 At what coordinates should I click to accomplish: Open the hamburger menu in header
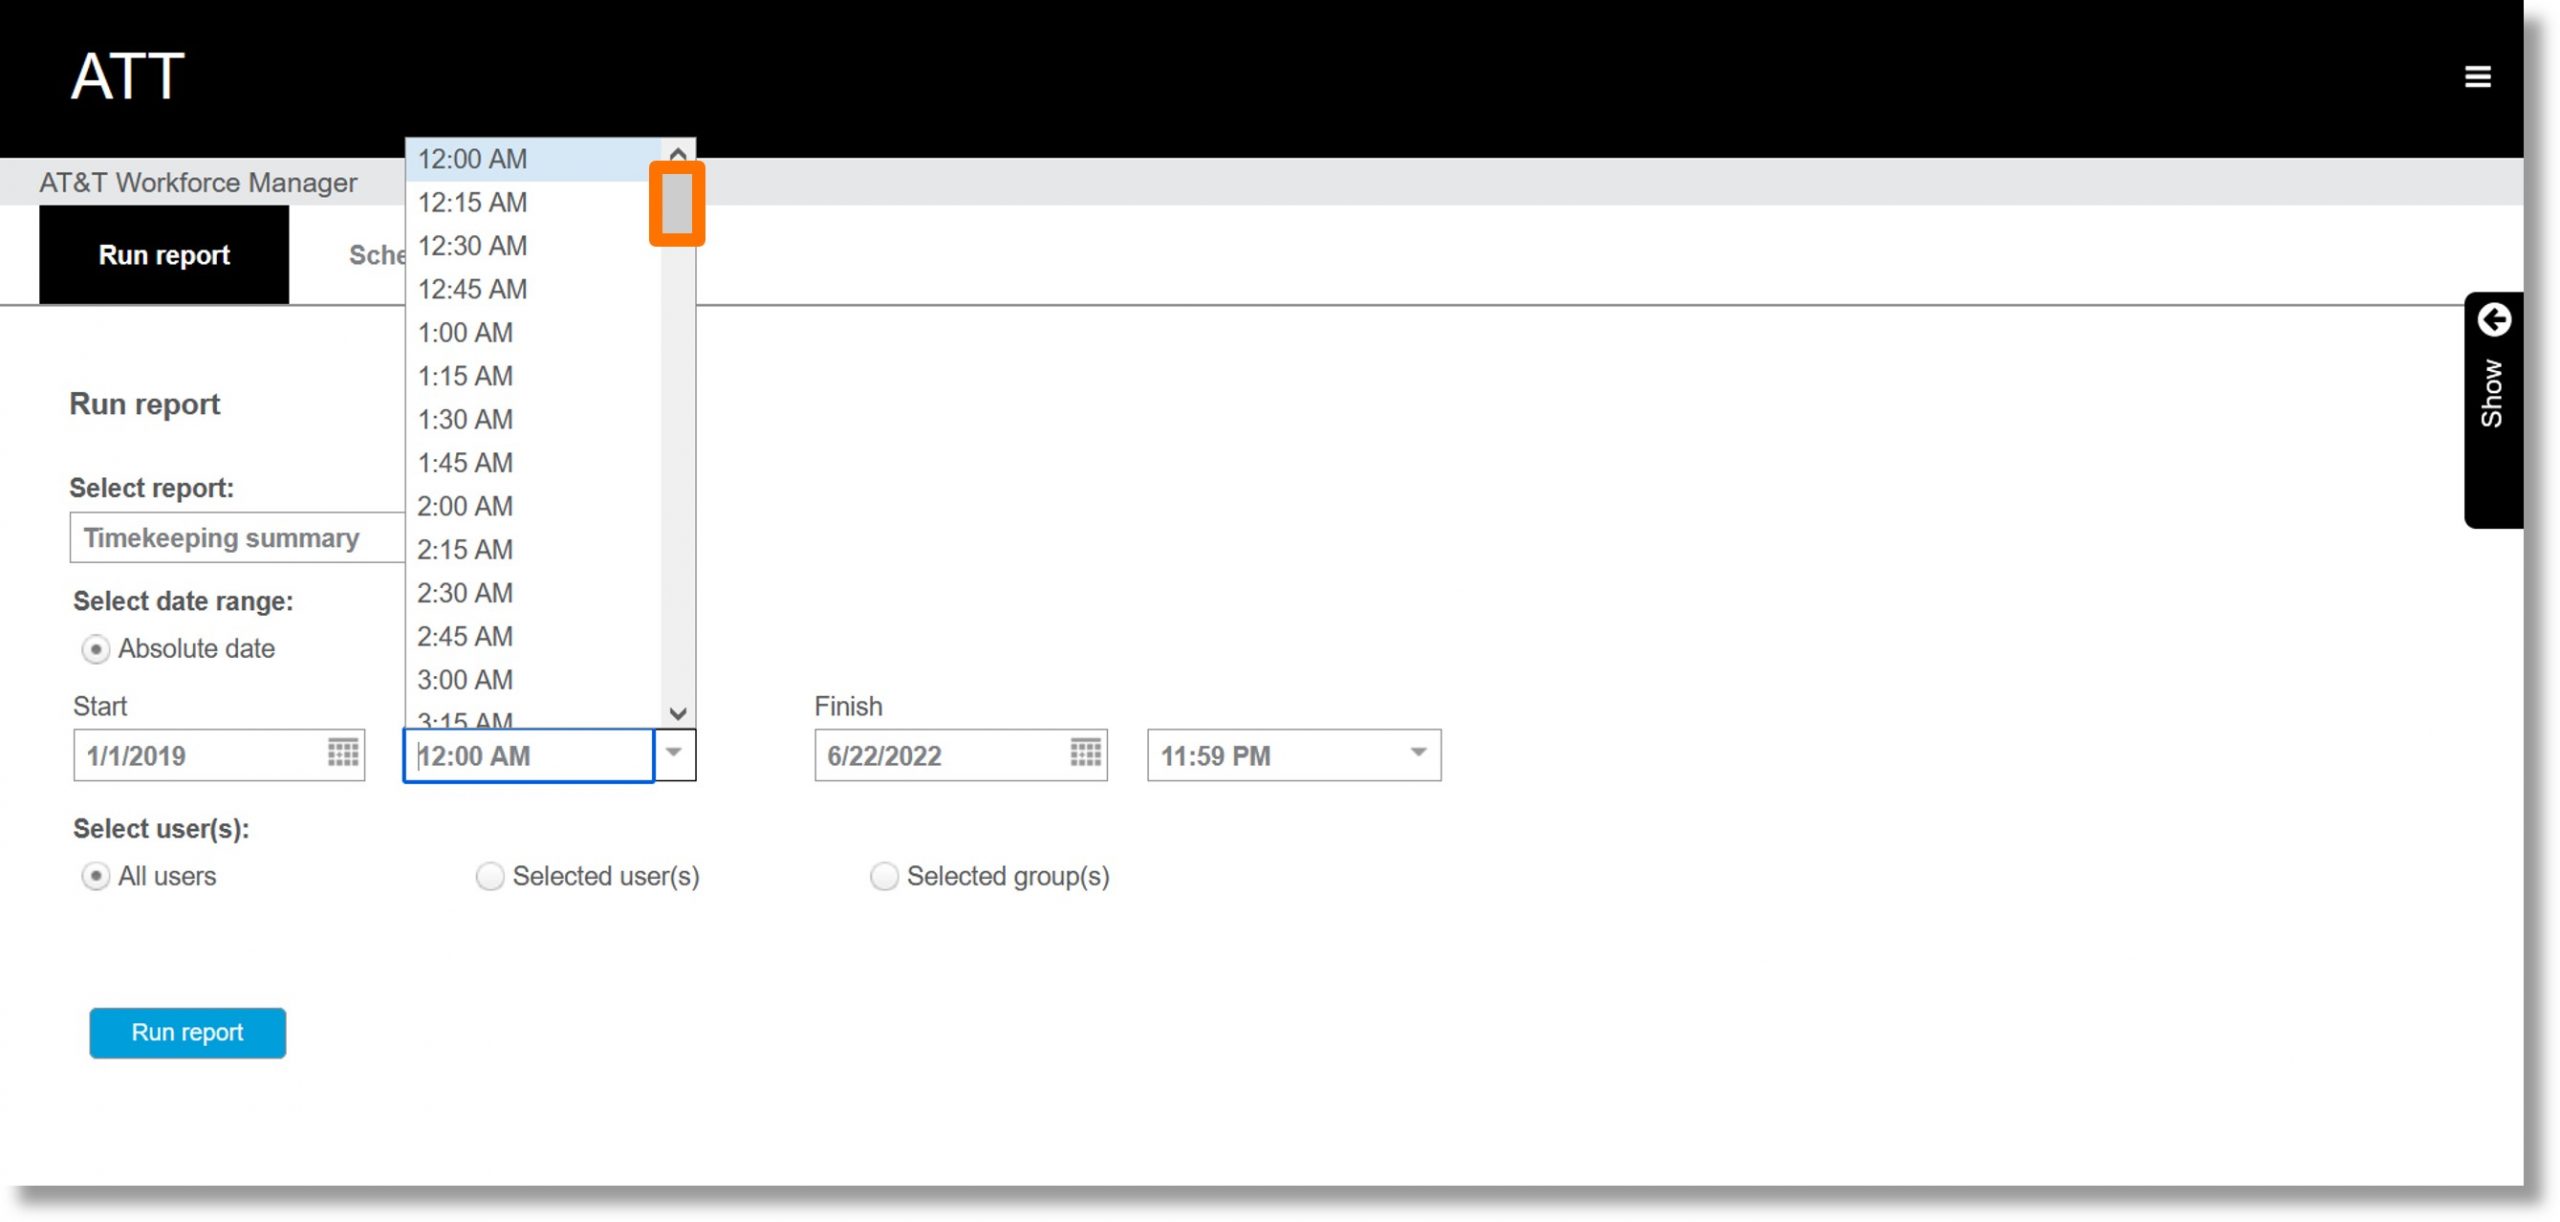pos(2477,76)
